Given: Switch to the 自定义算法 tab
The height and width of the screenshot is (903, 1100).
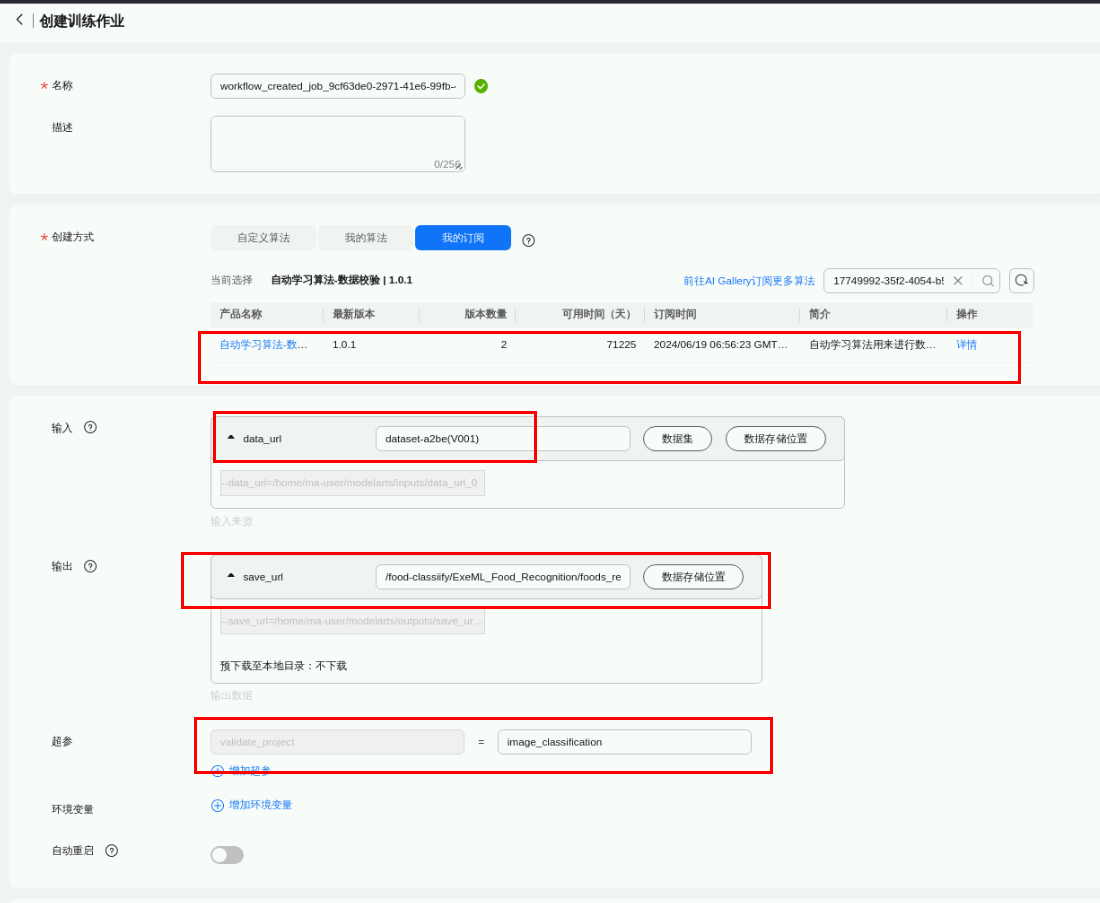Looking at the screenshot, I should tap(263, 238).
